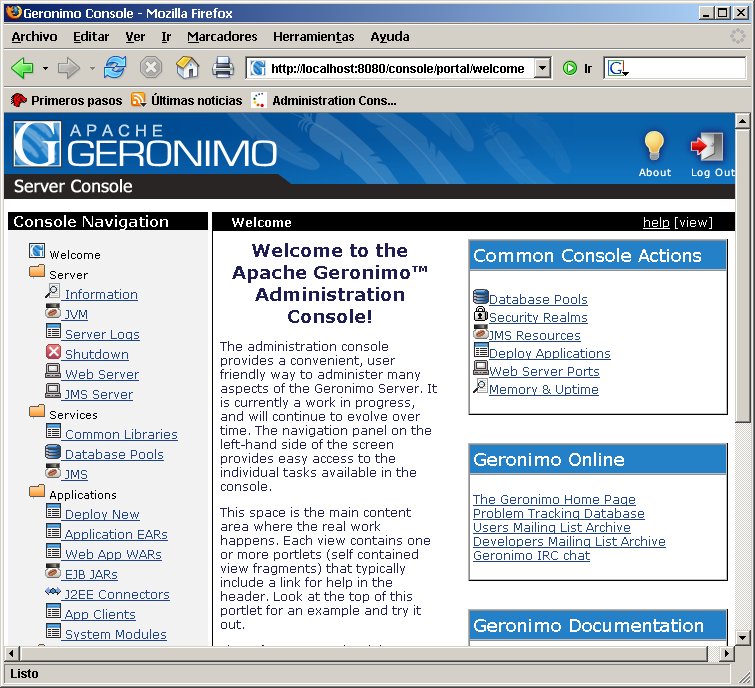Open the forward button history dropdown arrow
This screenshot has height=688, width=755.
pyautogui.click(x=91, y=68)
